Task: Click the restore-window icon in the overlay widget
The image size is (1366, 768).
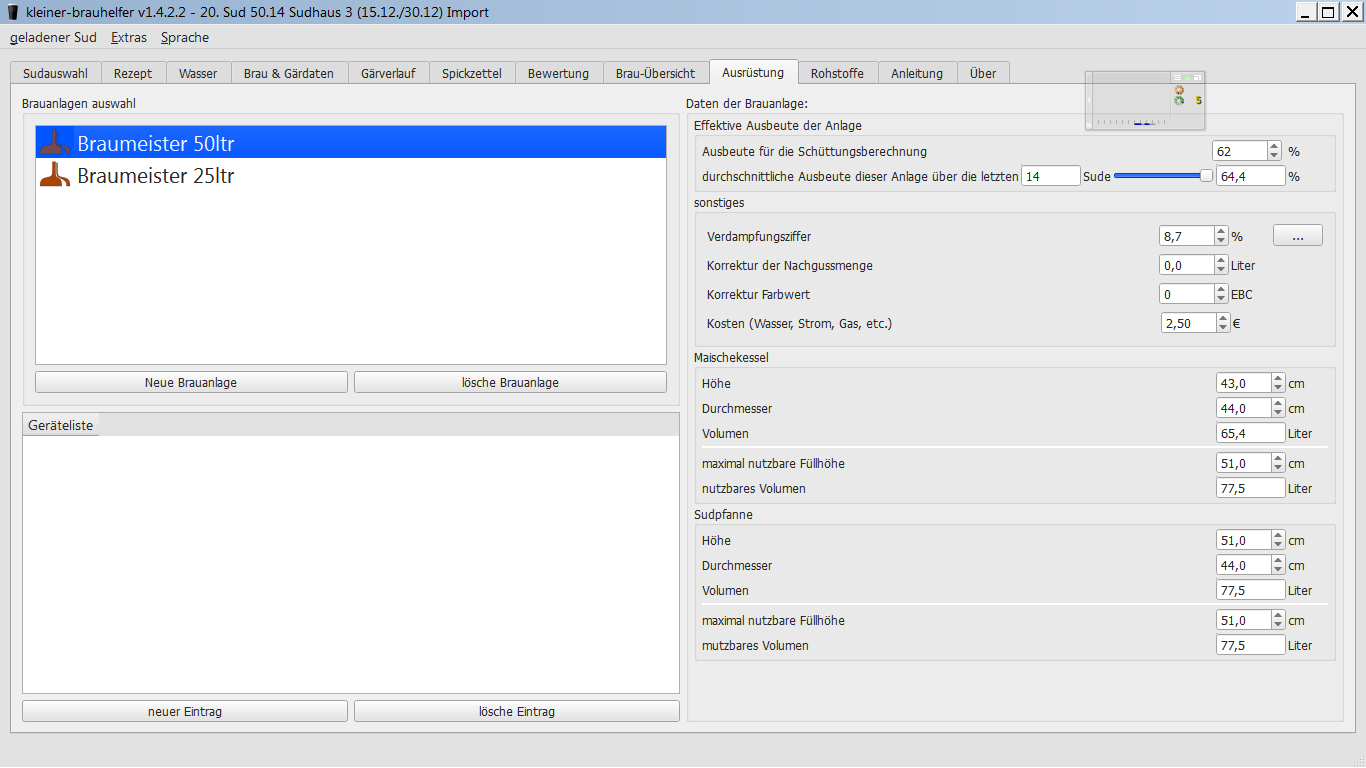Action: (x=1197, y=77)
